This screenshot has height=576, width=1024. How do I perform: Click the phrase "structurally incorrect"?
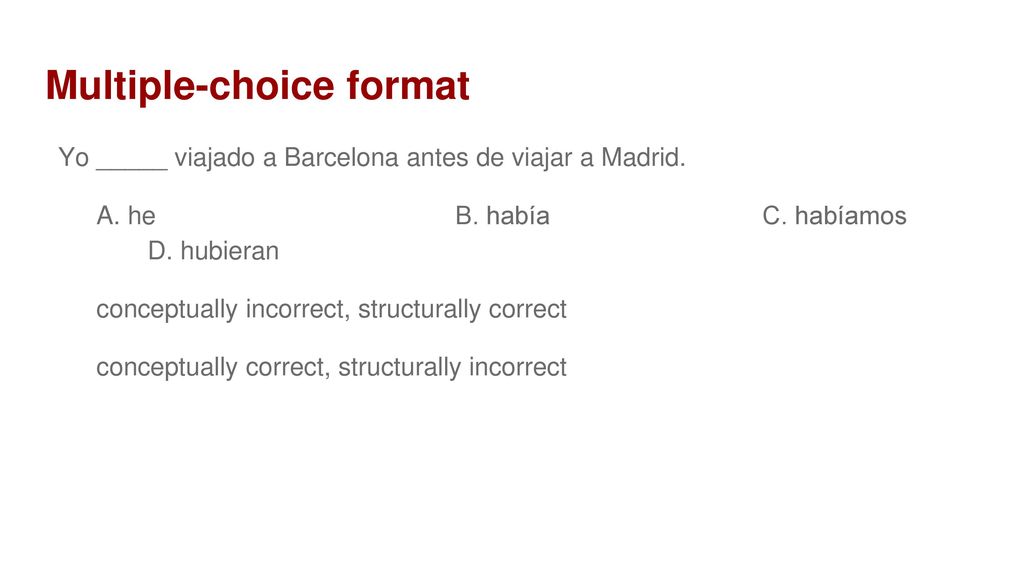pyautogui.click(x=452, y=368)
